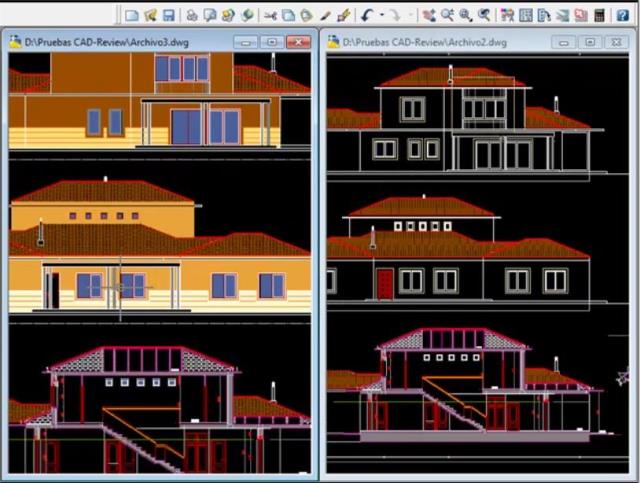Click the Copy icon in toolbar
The image size is (640, 483).
(x=289, y=16)
